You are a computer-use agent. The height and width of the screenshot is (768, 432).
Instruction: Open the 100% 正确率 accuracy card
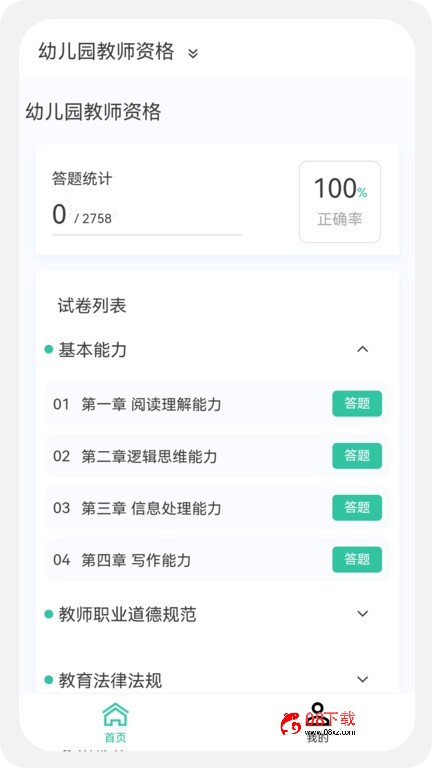point(340,202)
